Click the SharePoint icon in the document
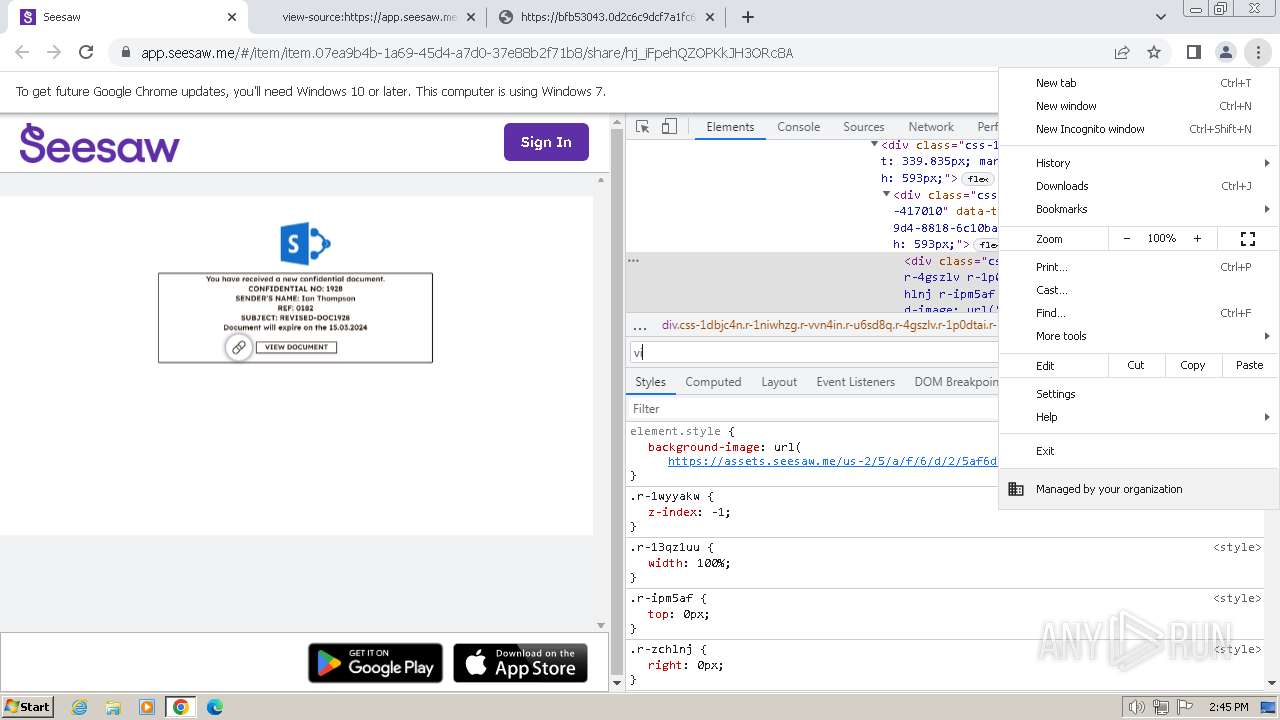The width and height of the screenshot is (1280, 720). pyautogui.click(x=305, y=244)
